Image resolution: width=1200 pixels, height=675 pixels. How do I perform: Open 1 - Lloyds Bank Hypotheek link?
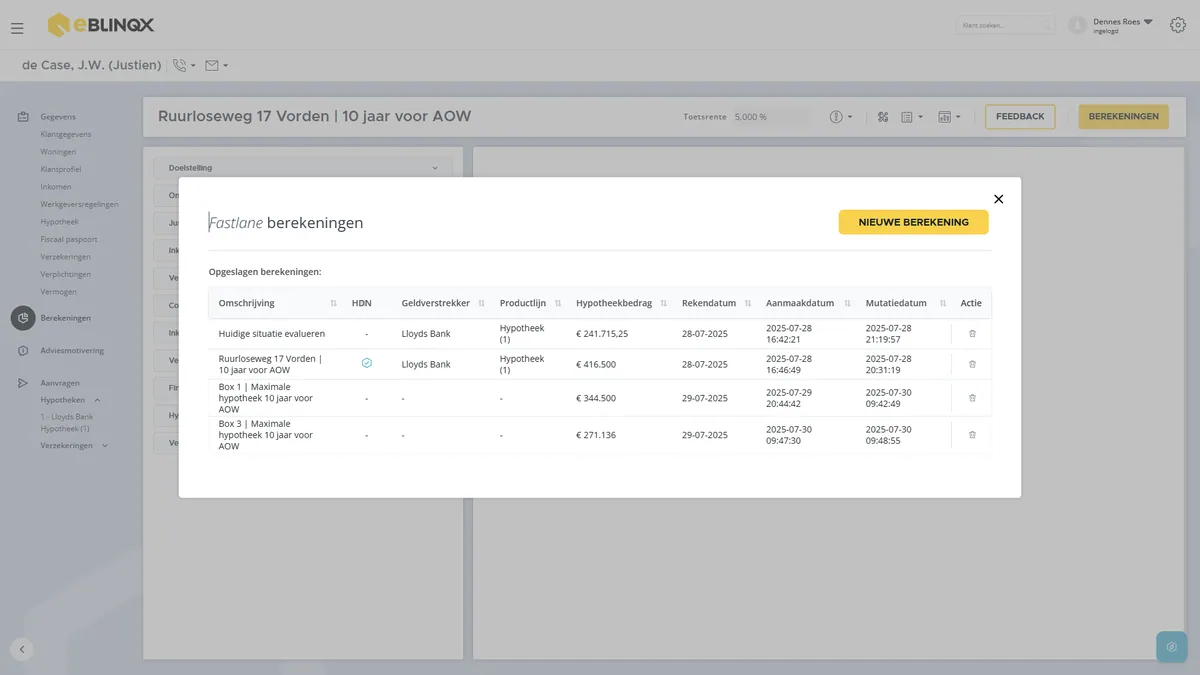[x=67, y=422]
